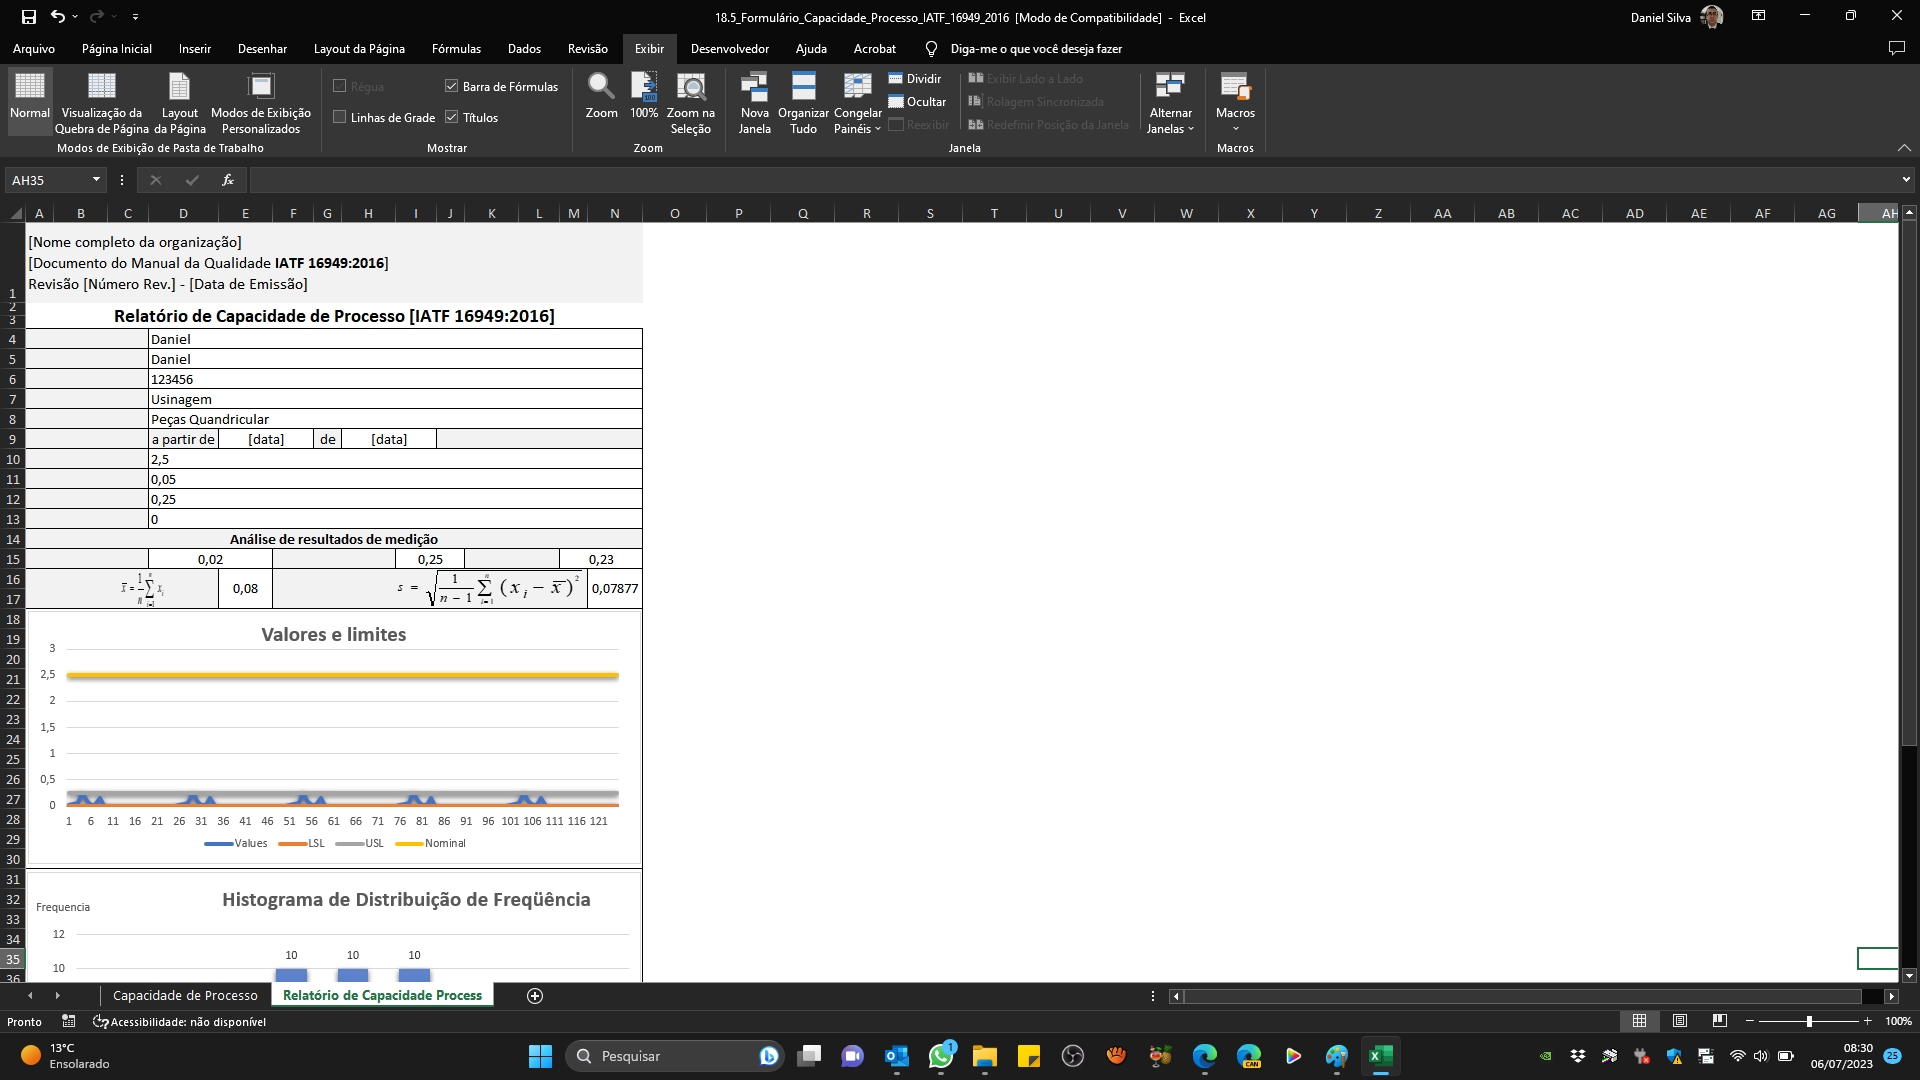The height and width of the screenshot is (1080, 1920).
Task: Open WhatsApp from the taskbar
Action: point(941,1057)
